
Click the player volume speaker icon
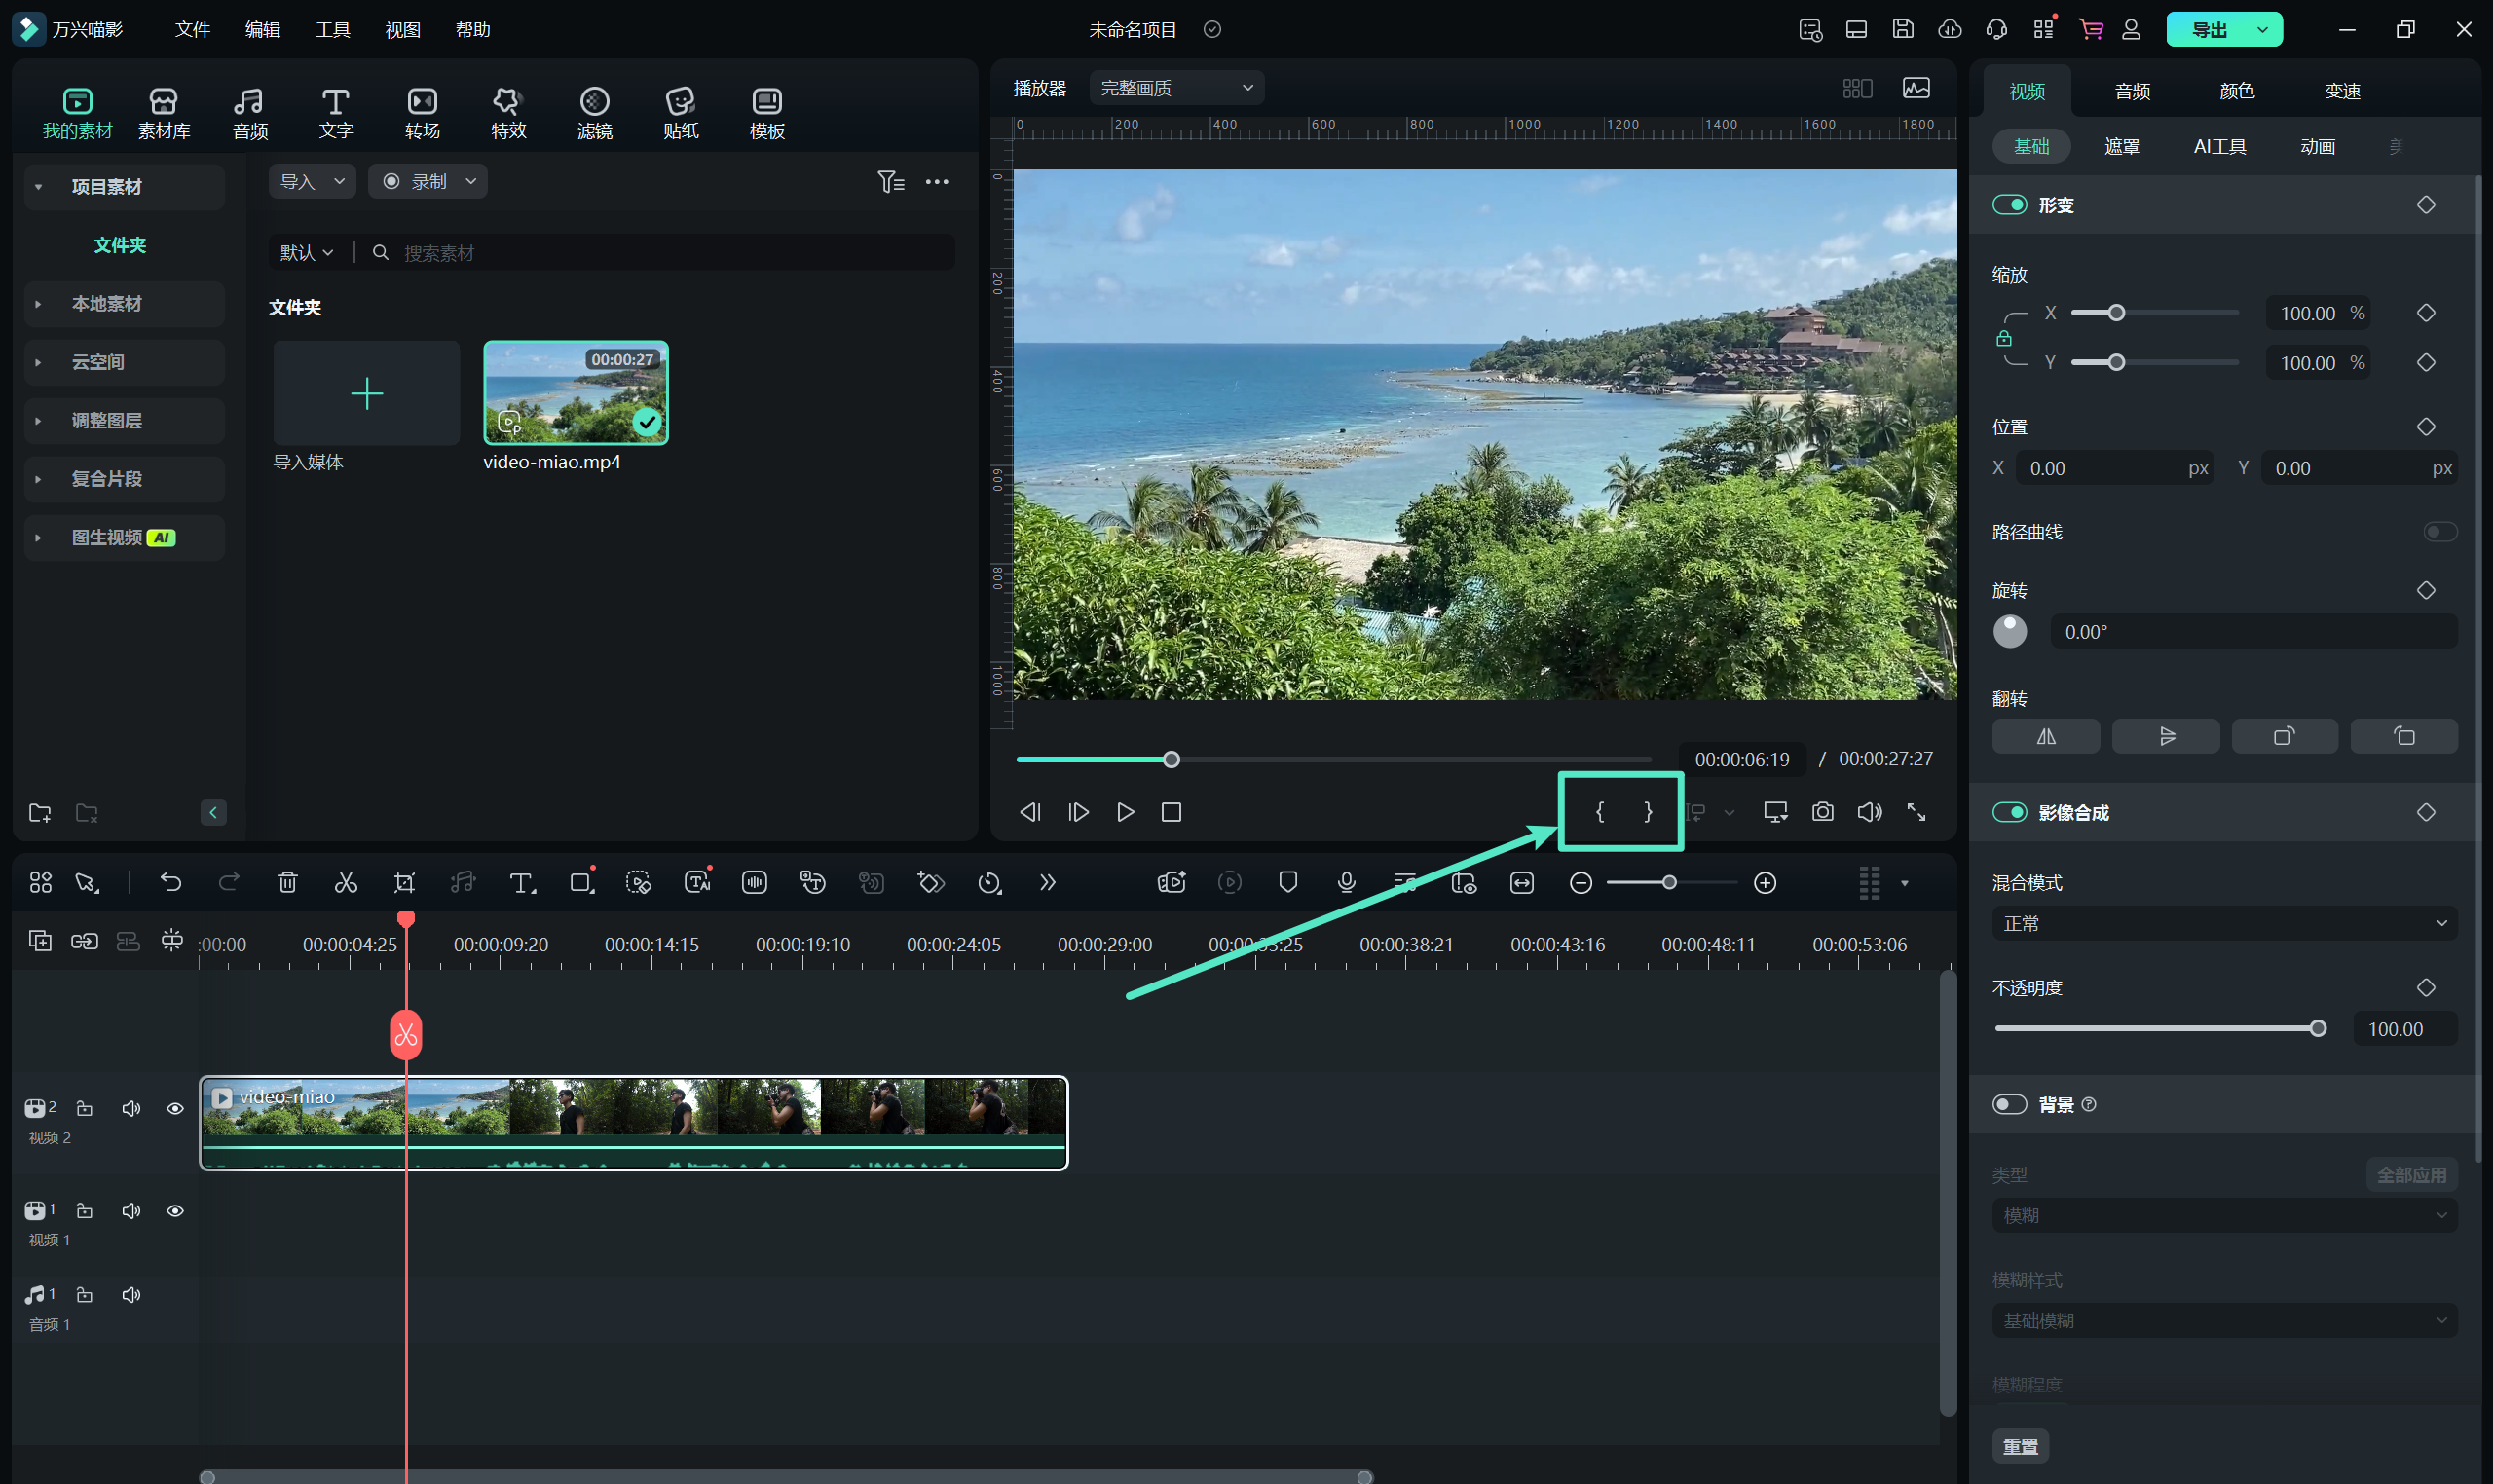1869,812
